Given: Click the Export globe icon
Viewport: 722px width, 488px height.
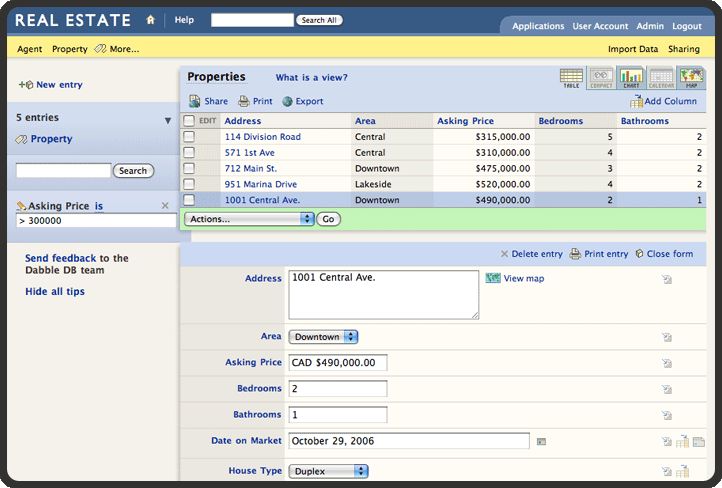Looking at the screenshot, I should click(x=288, y=101).
